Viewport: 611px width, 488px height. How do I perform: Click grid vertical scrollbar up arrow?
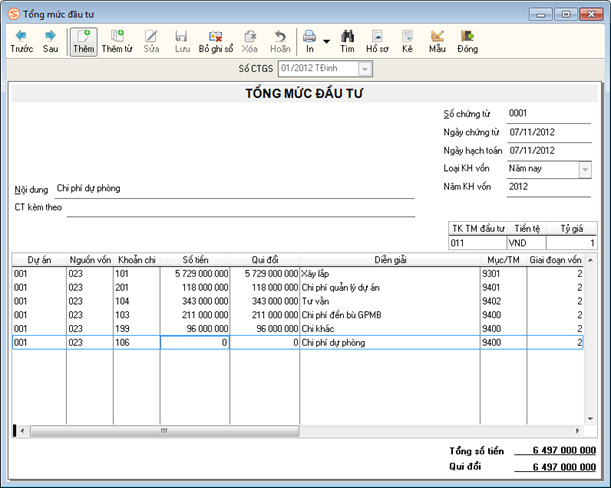tap(590, 260)
